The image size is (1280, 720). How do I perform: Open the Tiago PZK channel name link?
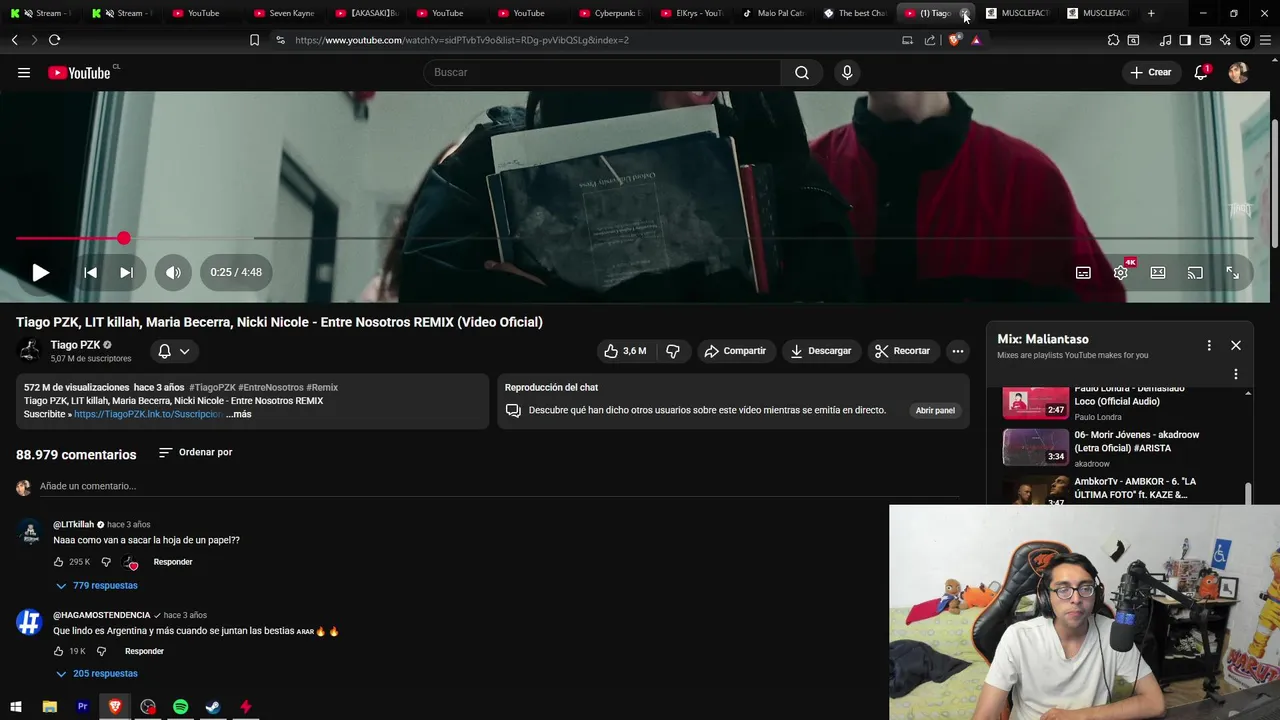[76, 345]
